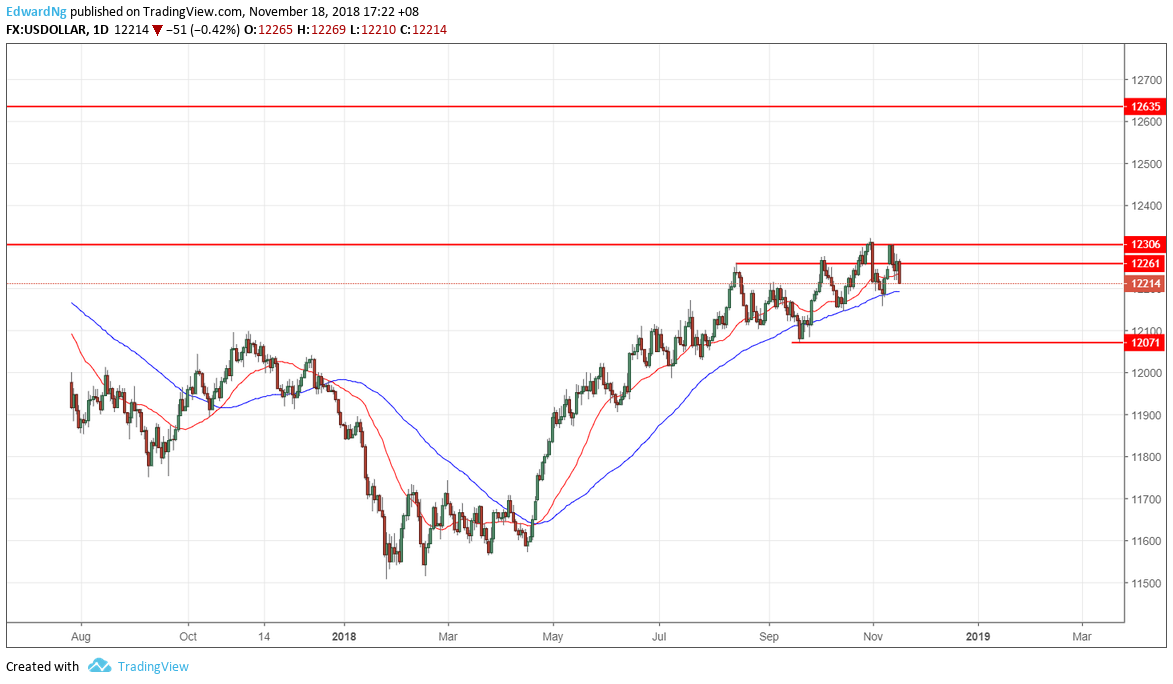The height and width of the screenshot is (684, 1173).
Task: Click the 11700 price axis value
Action: click(x=1146, y=498)
